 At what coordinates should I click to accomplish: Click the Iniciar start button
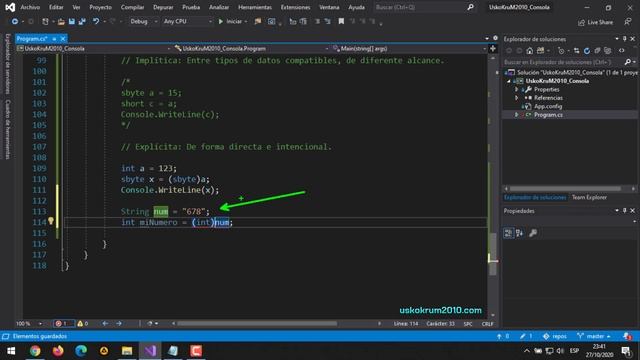230,21
